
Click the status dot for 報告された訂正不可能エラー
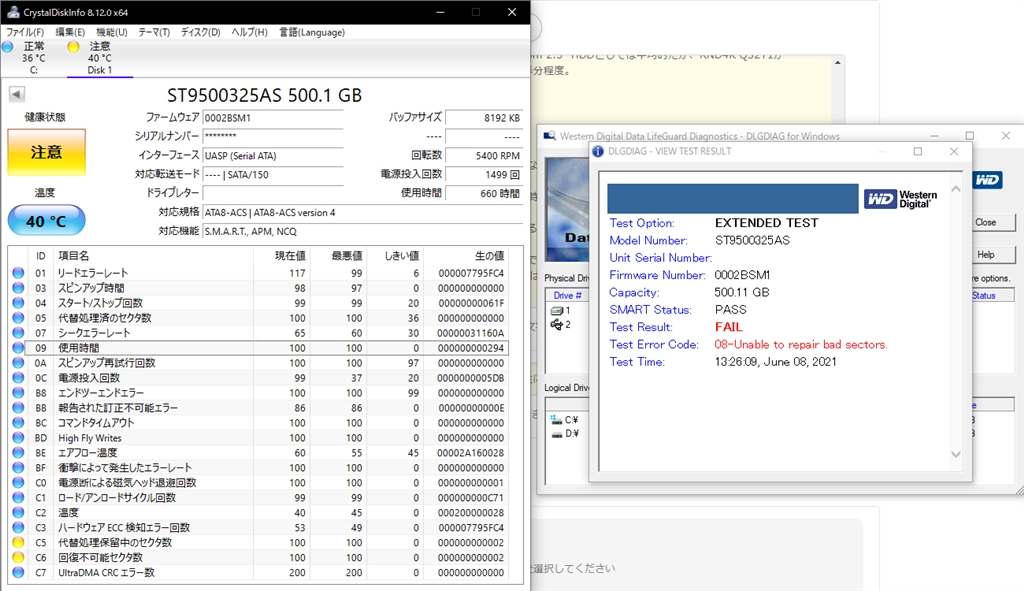tap(18, 408)
